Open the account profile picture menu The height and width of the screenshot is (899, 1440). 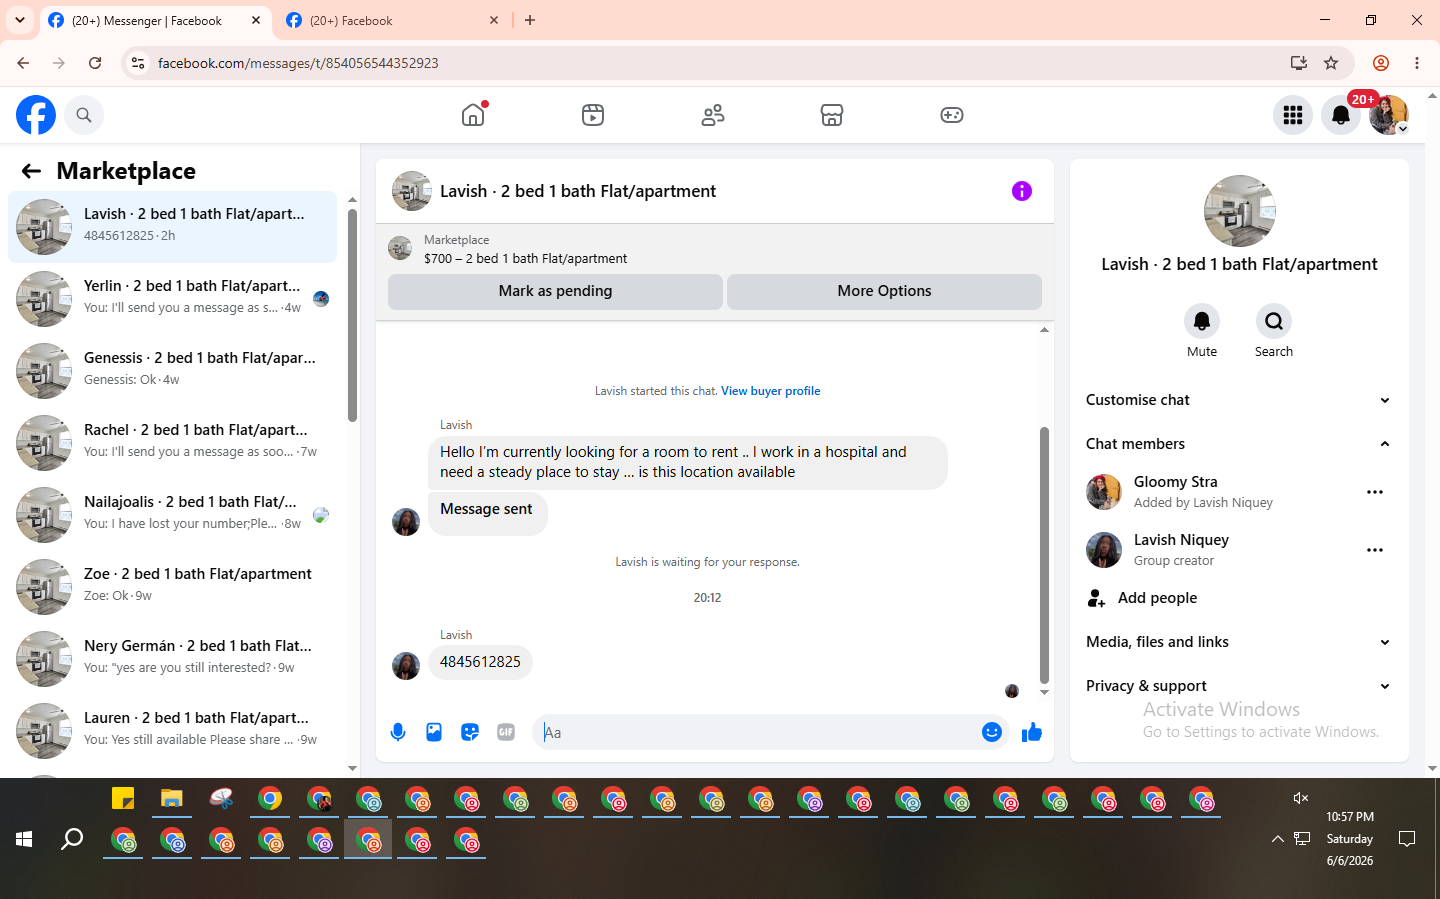pos(1389,115)
